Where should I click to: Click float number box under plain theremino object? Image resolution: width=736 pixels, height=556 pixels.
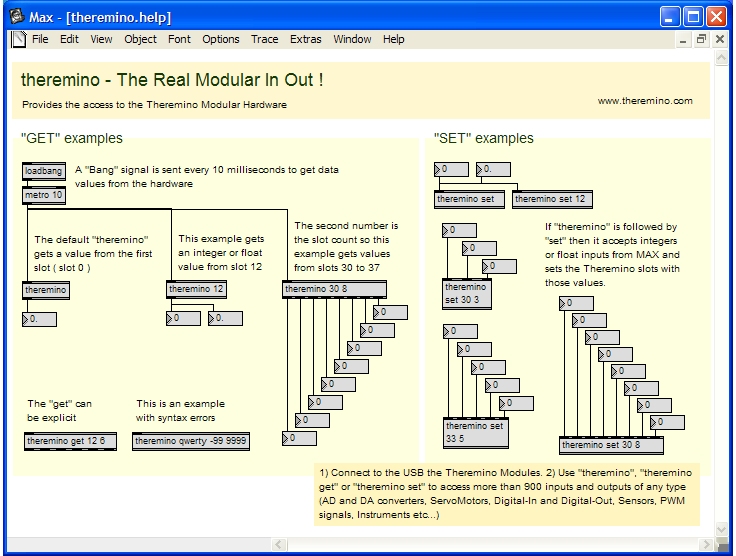pos(39,319)
